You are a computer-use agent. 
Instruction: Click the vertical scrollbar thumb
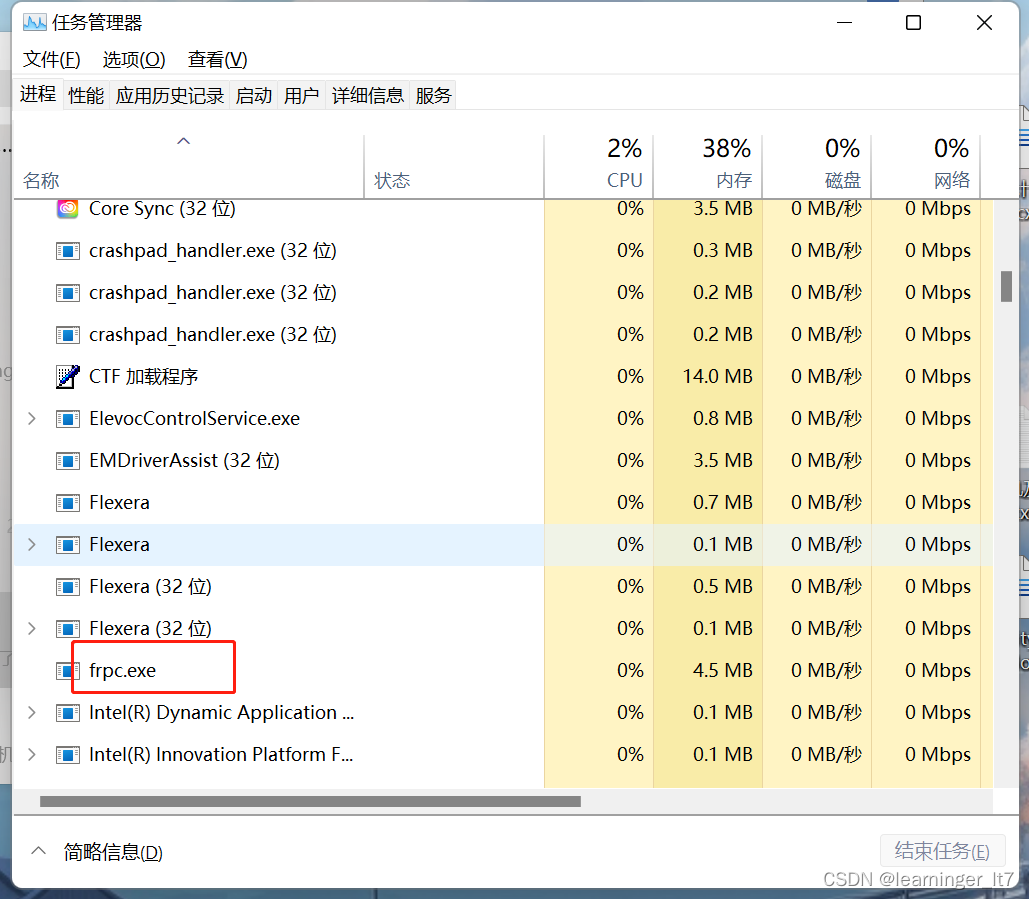pyautogui.click(x=1006, y=286)
